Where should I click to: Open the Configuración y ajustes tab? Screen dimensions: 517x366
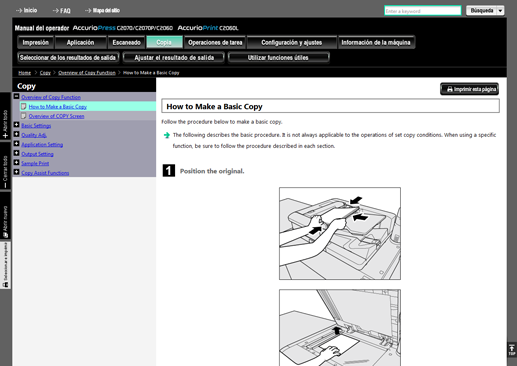click(291, 42)
